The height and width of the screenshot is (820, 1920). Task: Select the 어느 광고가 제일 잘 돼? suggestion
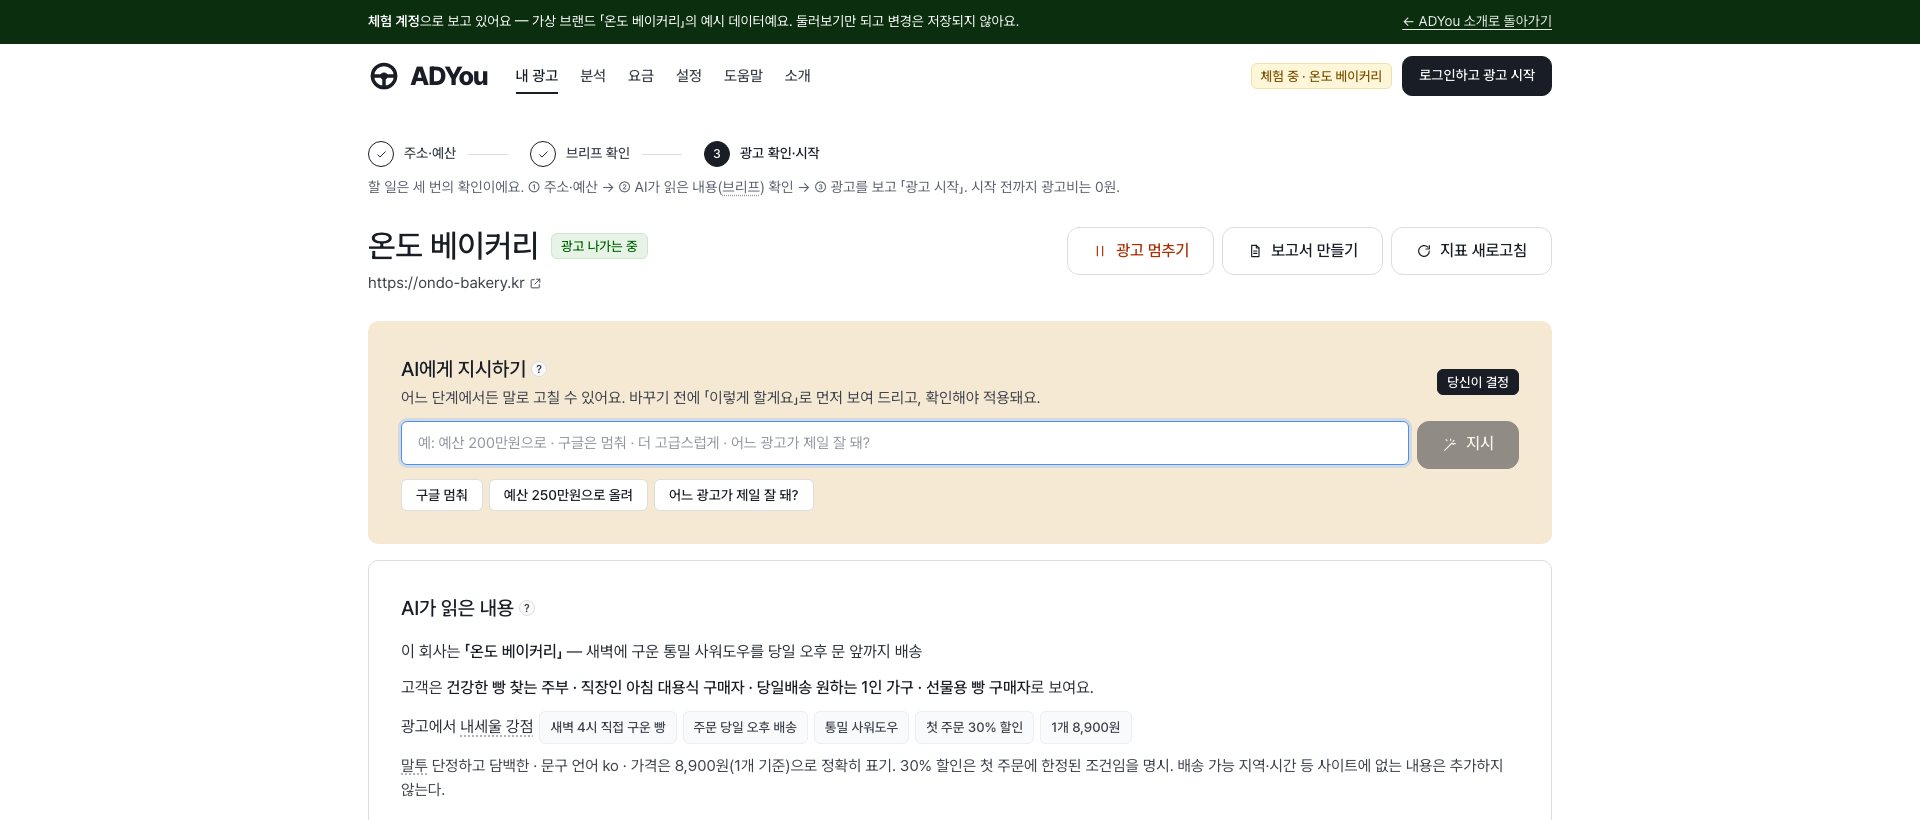pos(734,495)
